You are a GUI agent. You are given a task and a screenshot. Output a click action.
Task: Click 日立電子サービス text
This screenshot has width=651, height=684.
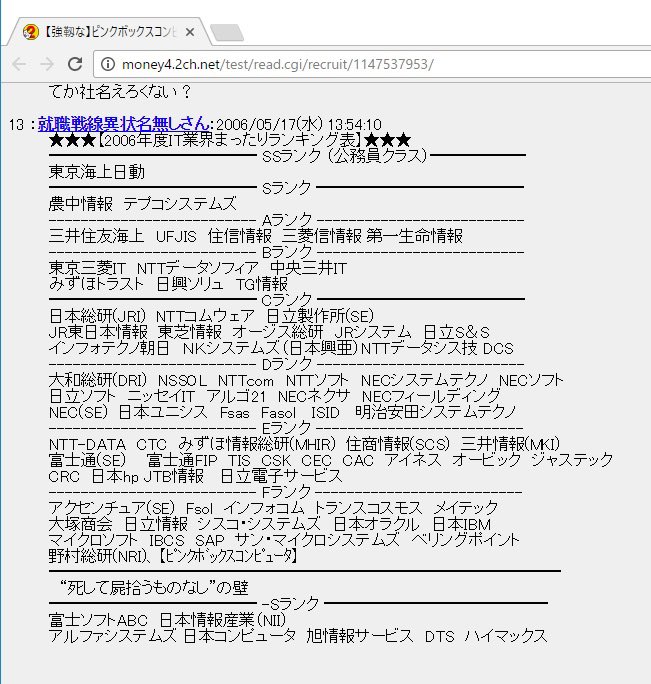(281, 476)
